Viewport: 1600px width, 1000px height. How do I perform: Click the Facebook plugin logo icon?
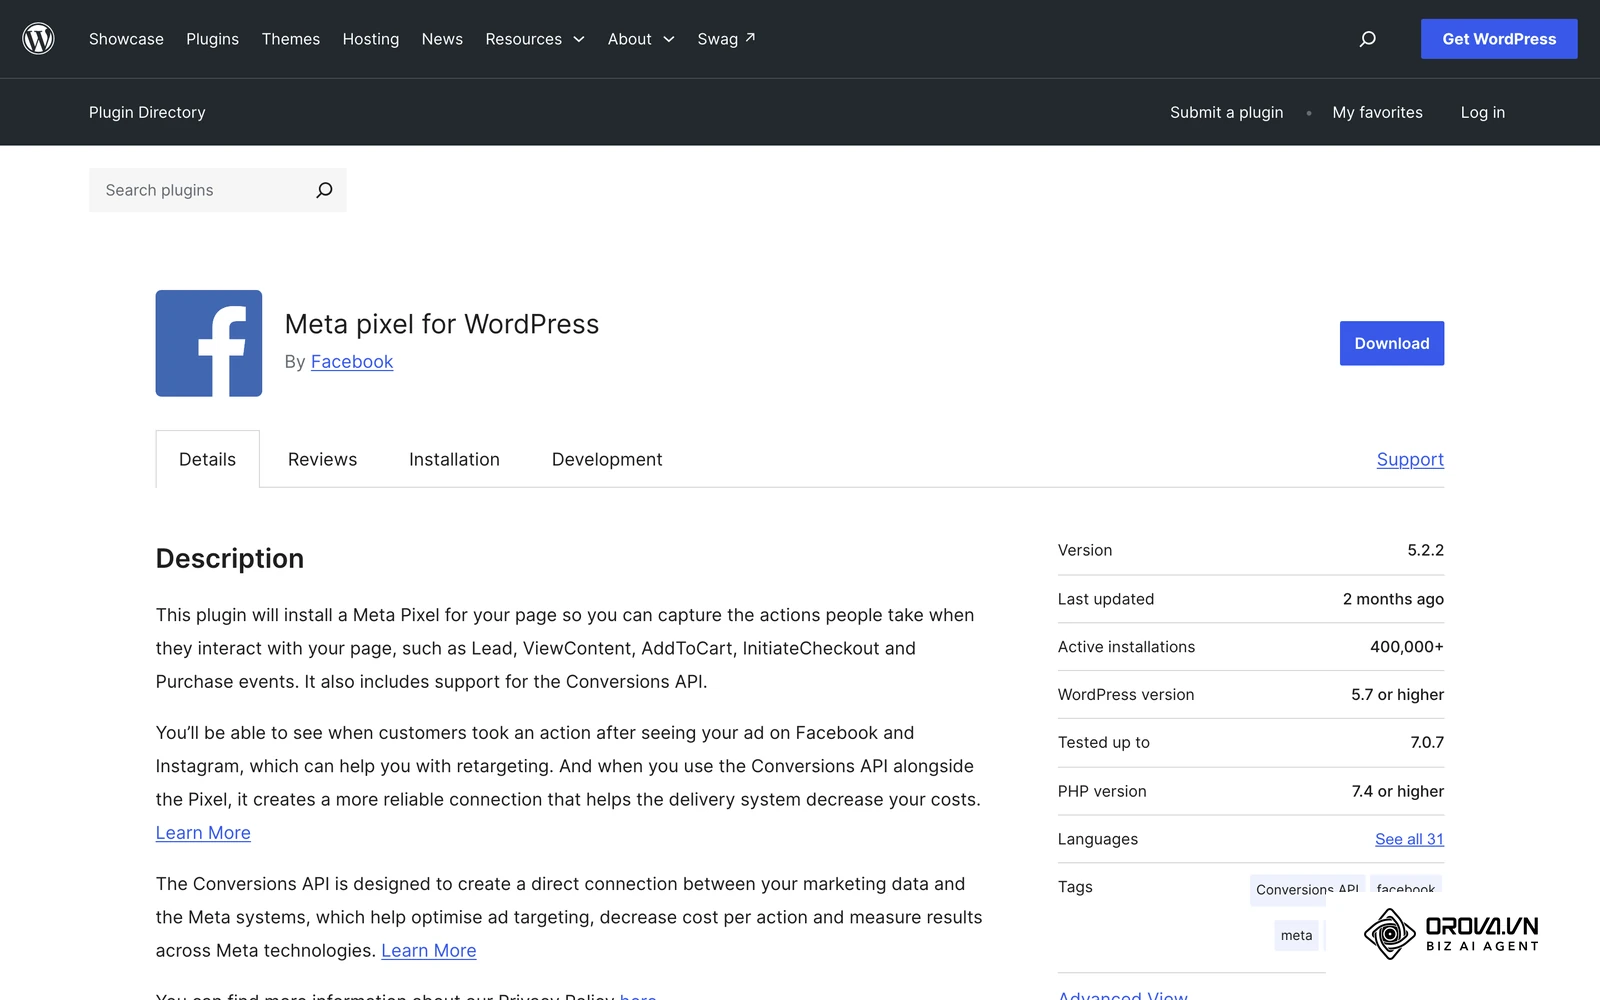point(209,343)
